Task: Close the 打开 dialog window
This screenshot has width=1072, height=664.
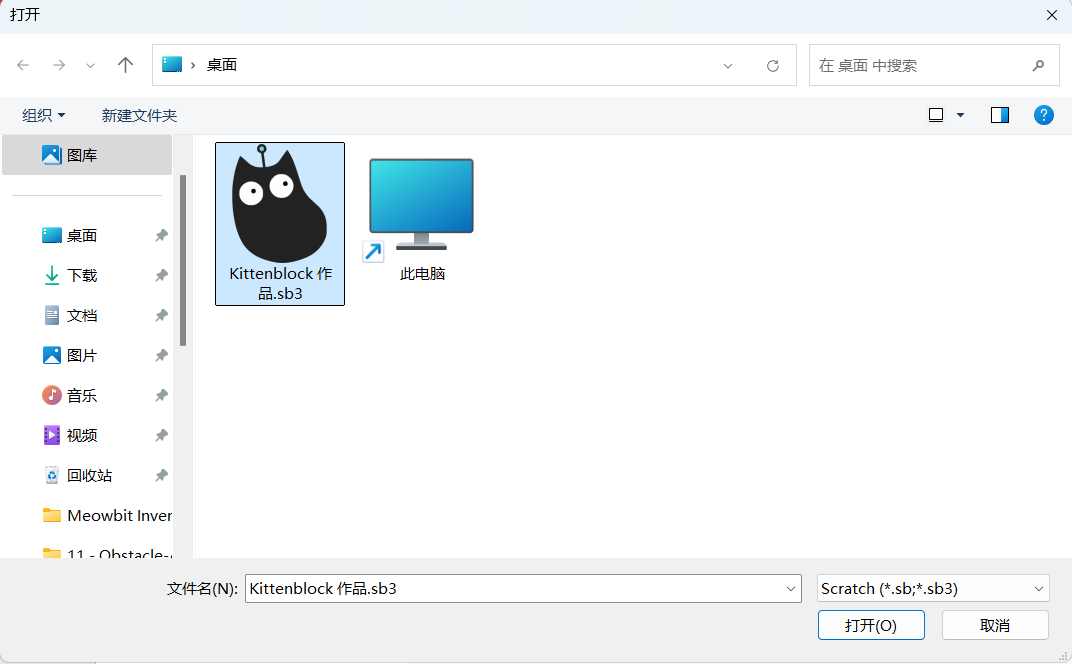Action: click(1051, 15)
